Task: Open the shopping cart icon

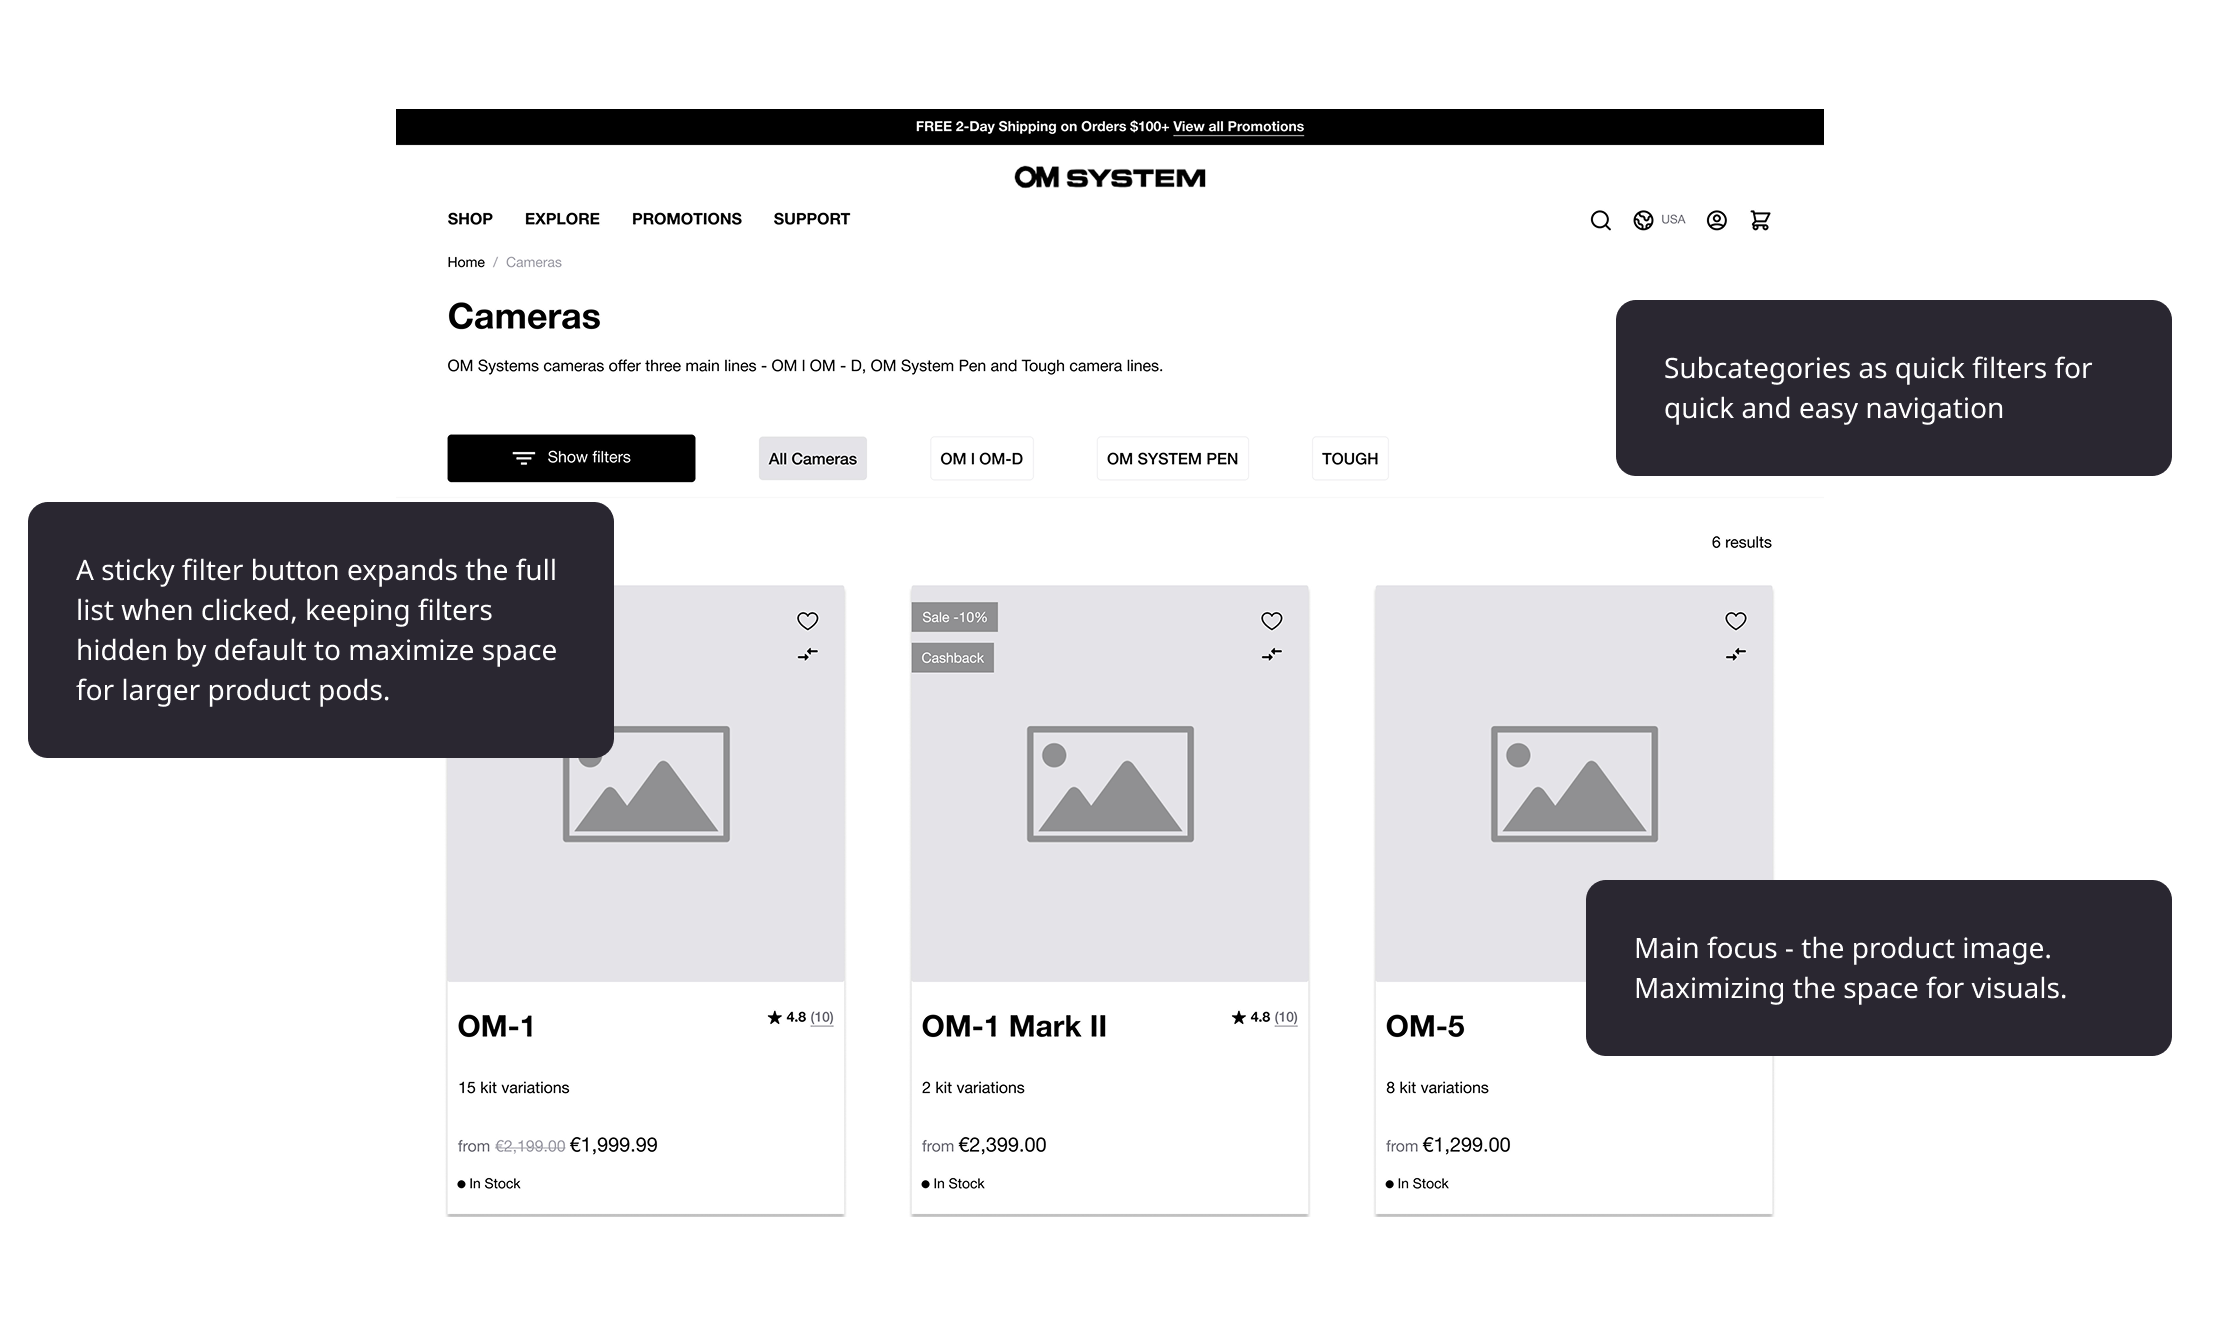Action: coord(1760,220)
